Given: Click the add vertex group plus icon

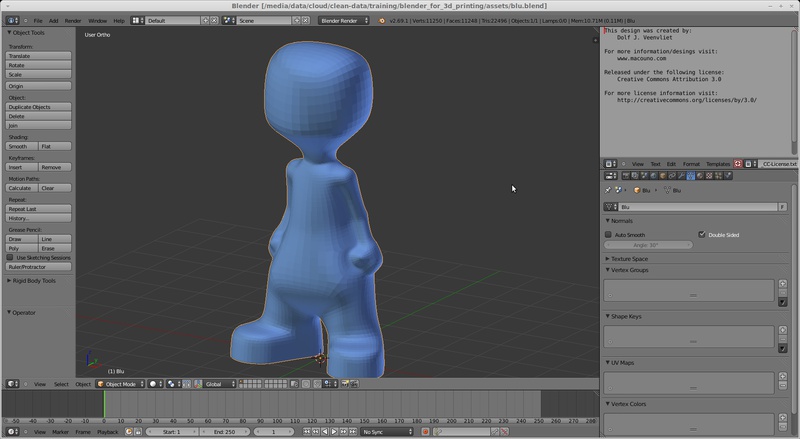Looking at the screenshot, I should click(783, 285).
